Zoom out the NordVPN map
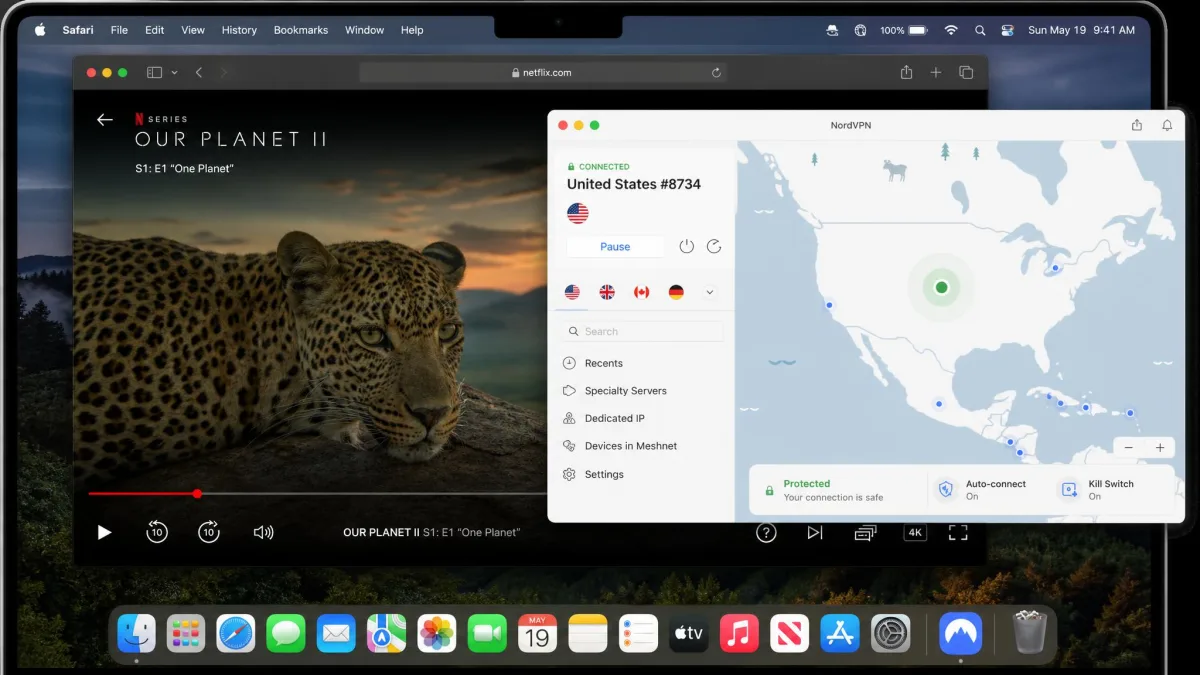1200x675 pixels. pyautogui.click(x=1129, y=448)
